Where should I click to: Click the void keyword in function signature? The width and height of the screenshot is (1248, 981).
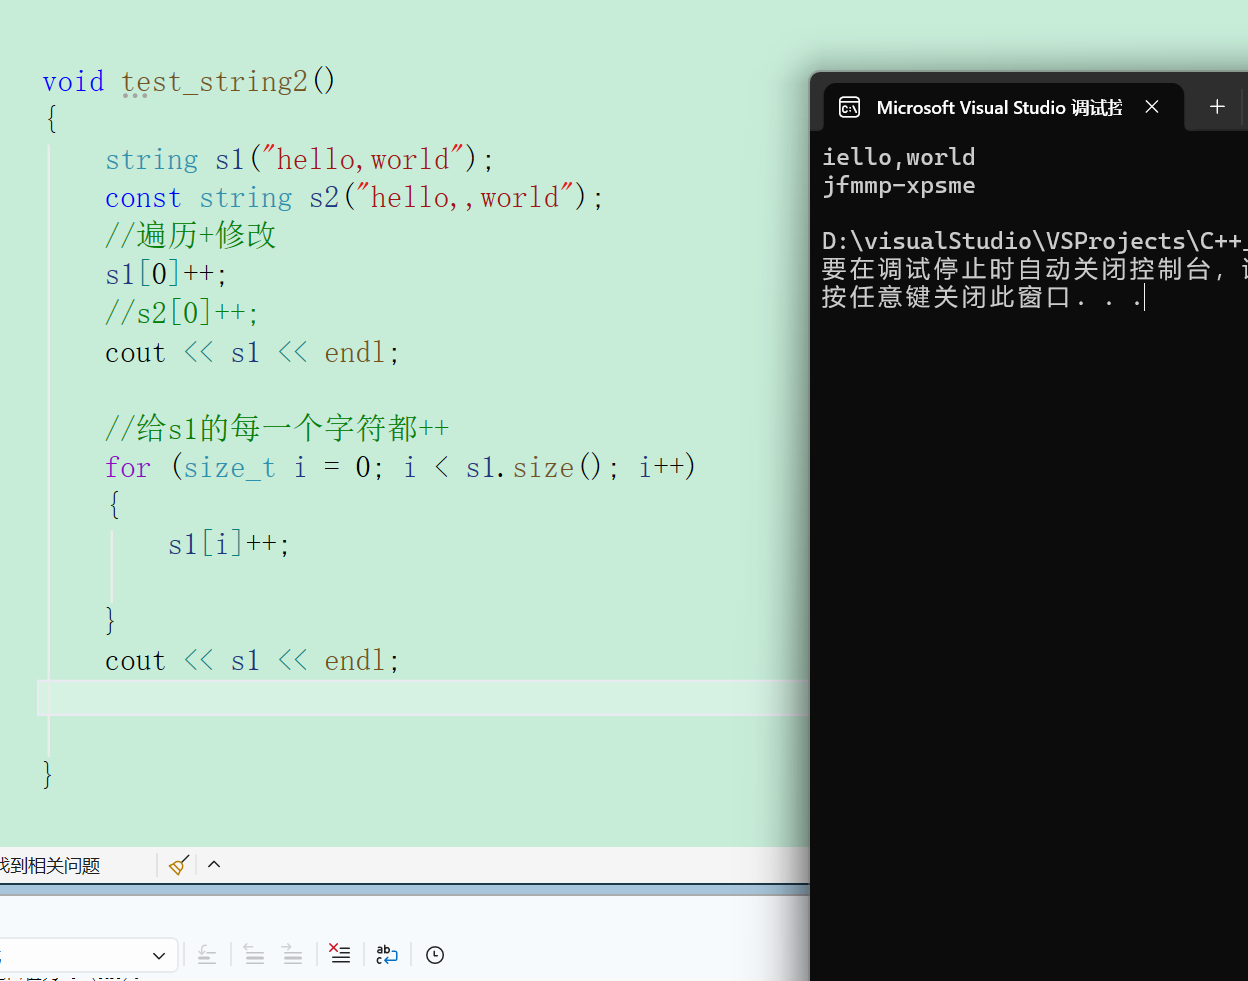coord(73,81)
